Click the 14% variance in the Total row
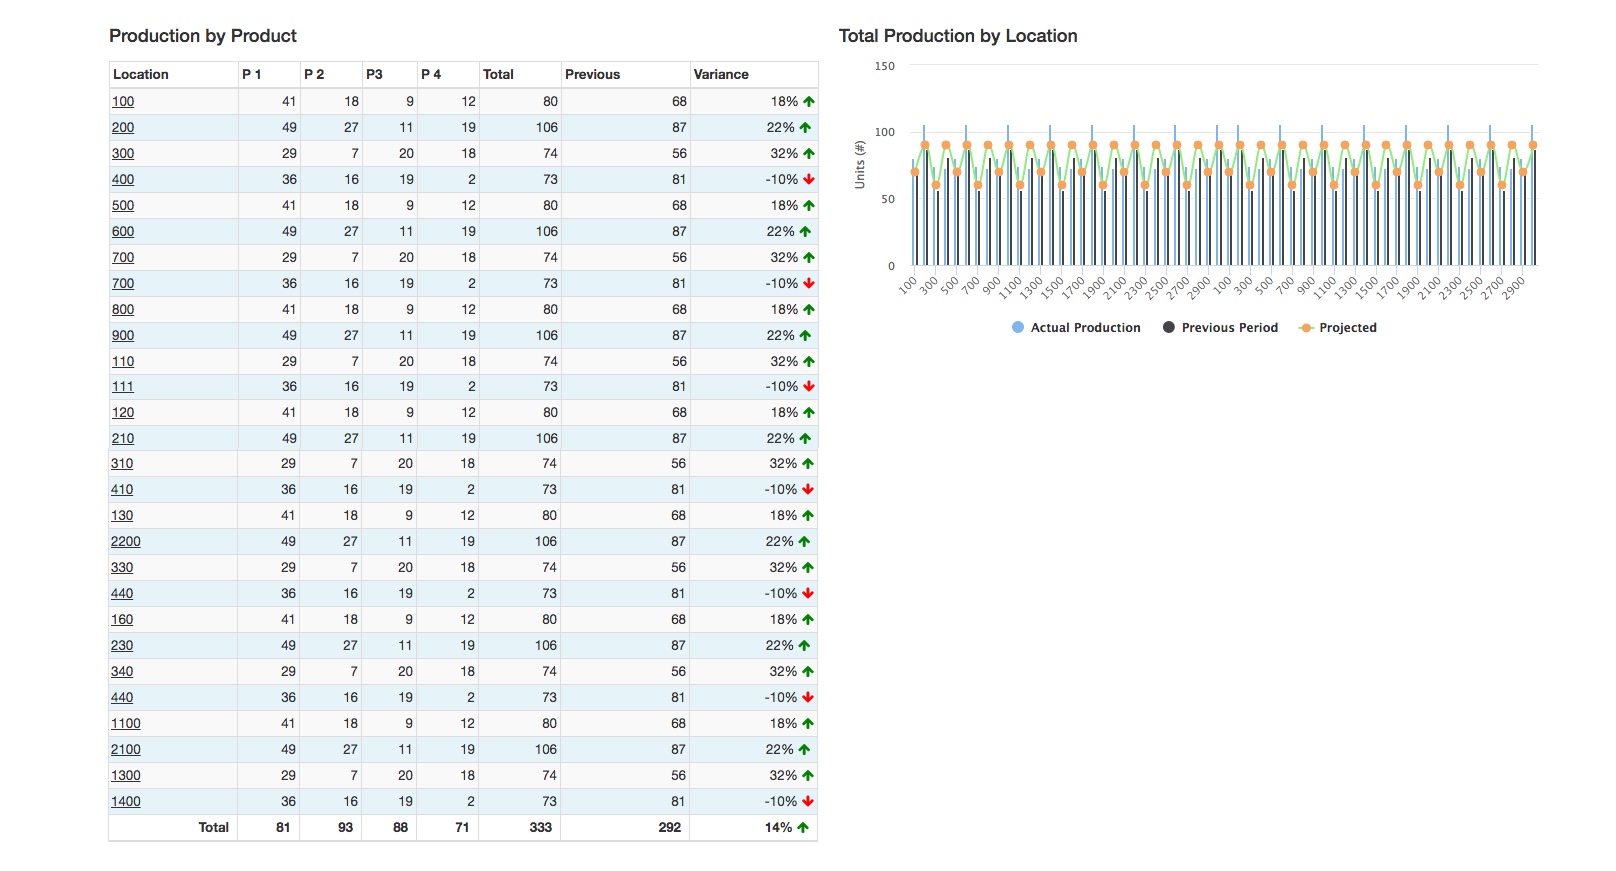This screenshot has height=871, width=1616. point(779,827)
